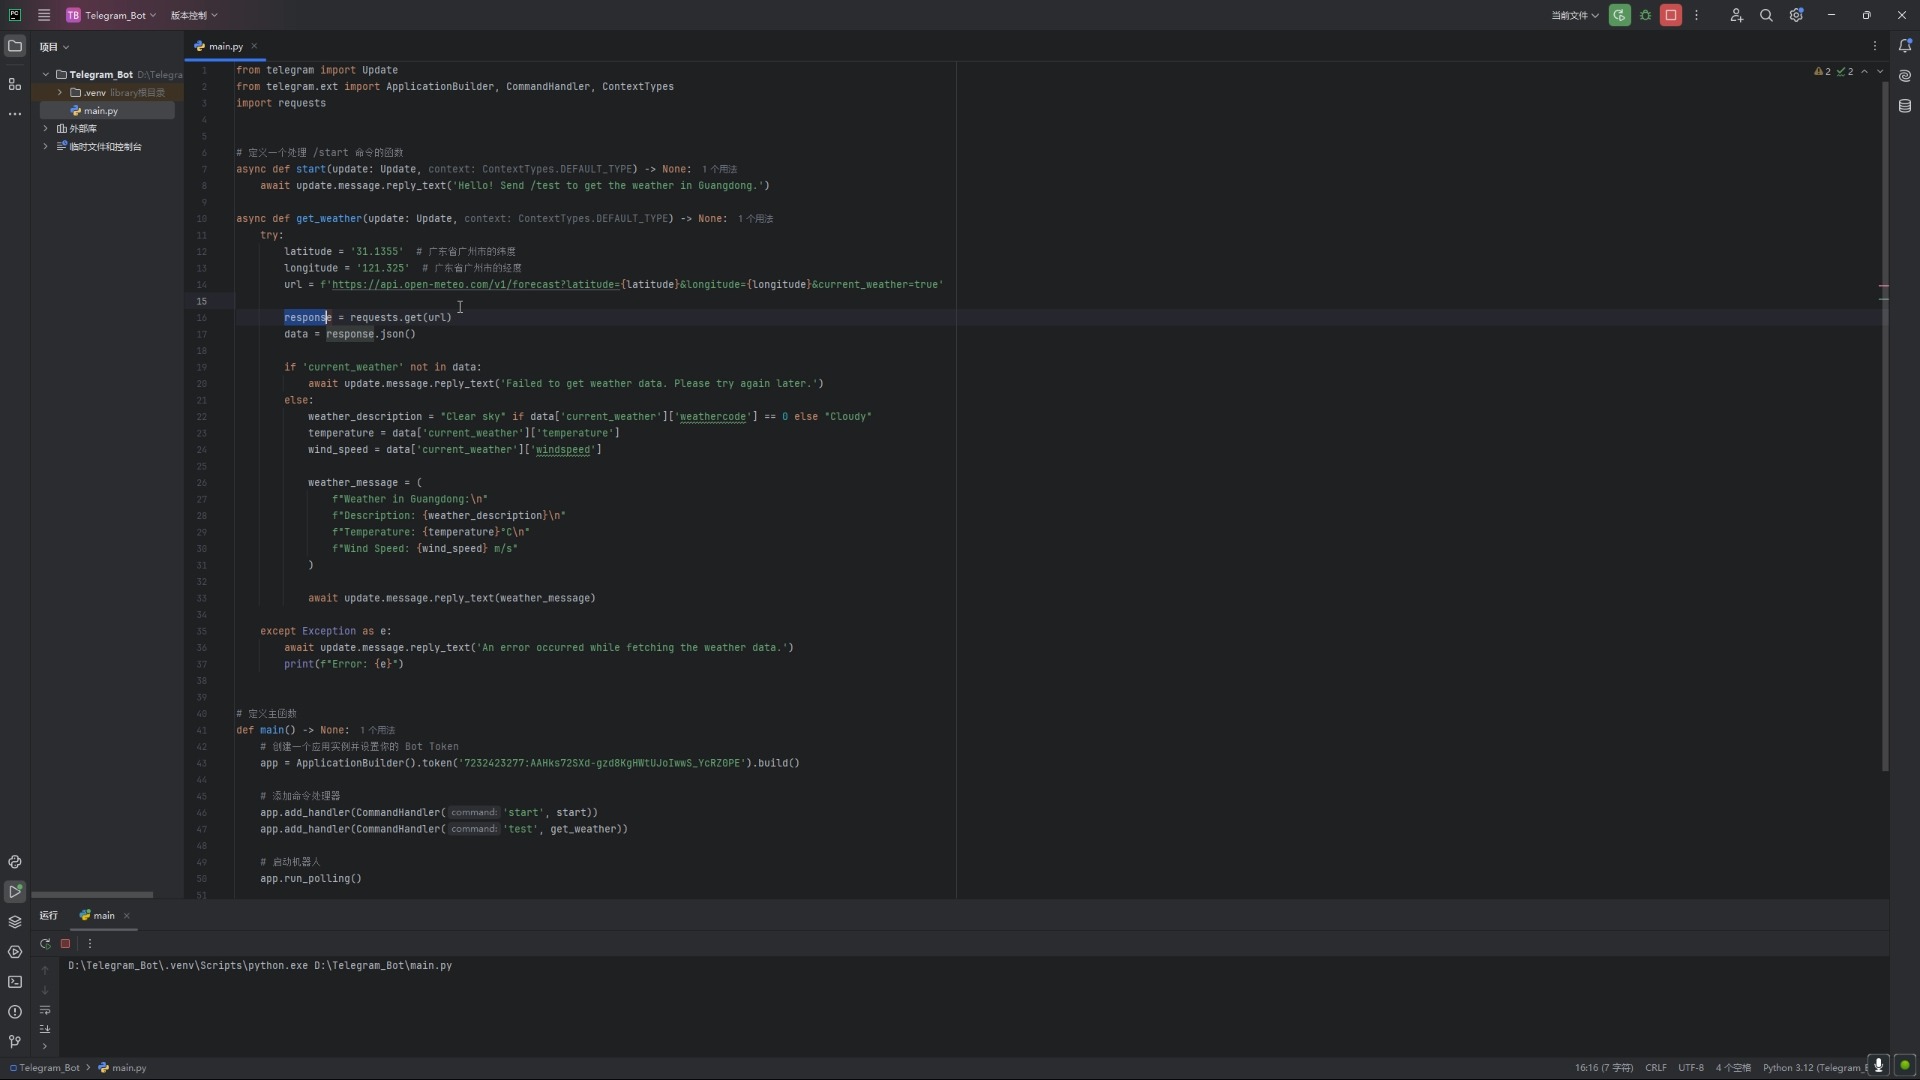Viewport: 1920px width, 1080px height.
Task: Open Project view options dropdown
Action: 54,47
